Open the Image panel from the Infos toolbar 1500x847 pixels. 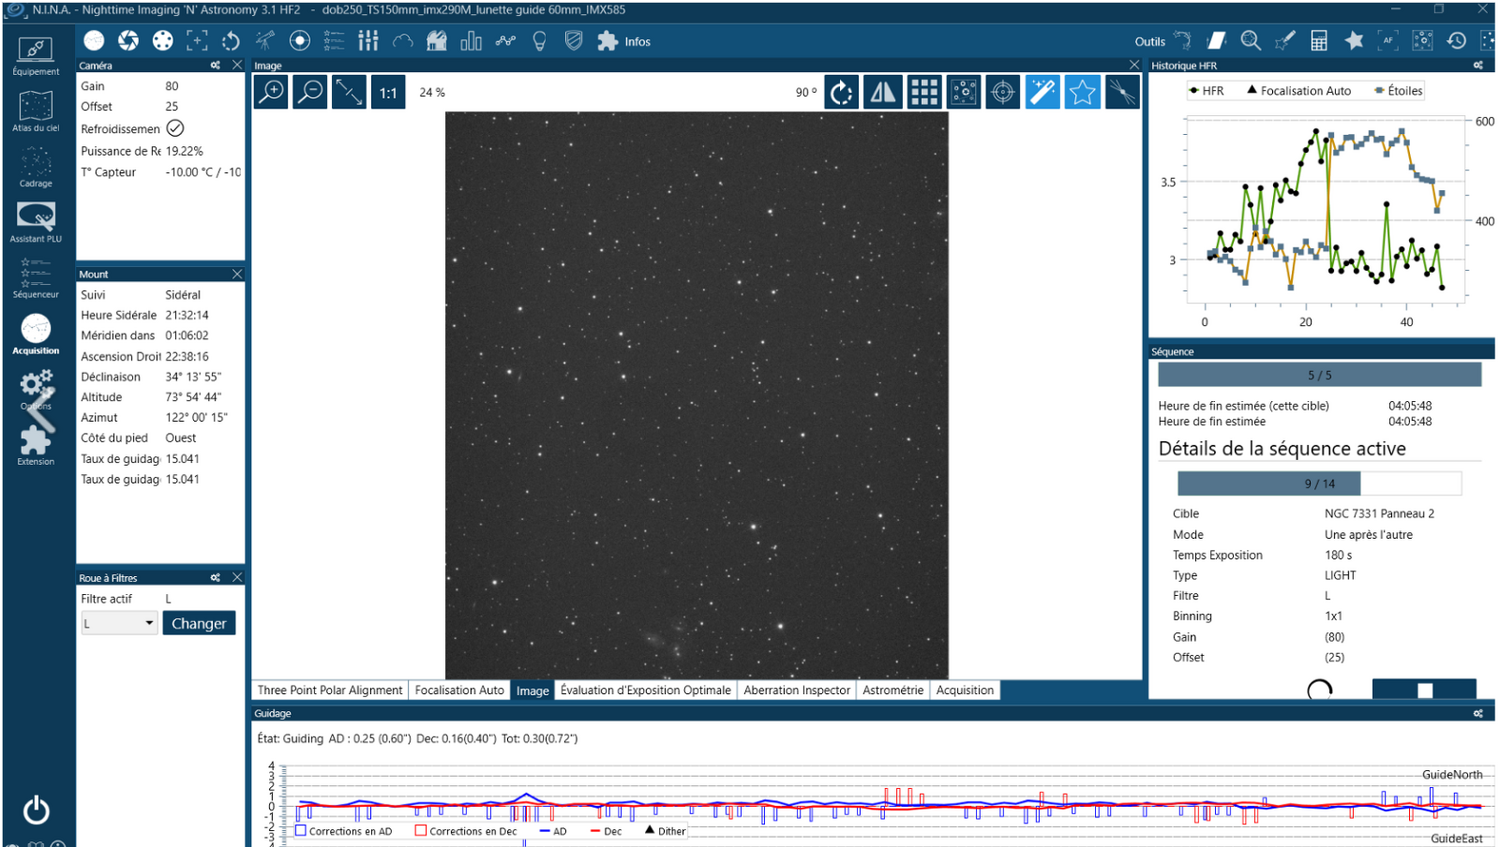[94, 41]
